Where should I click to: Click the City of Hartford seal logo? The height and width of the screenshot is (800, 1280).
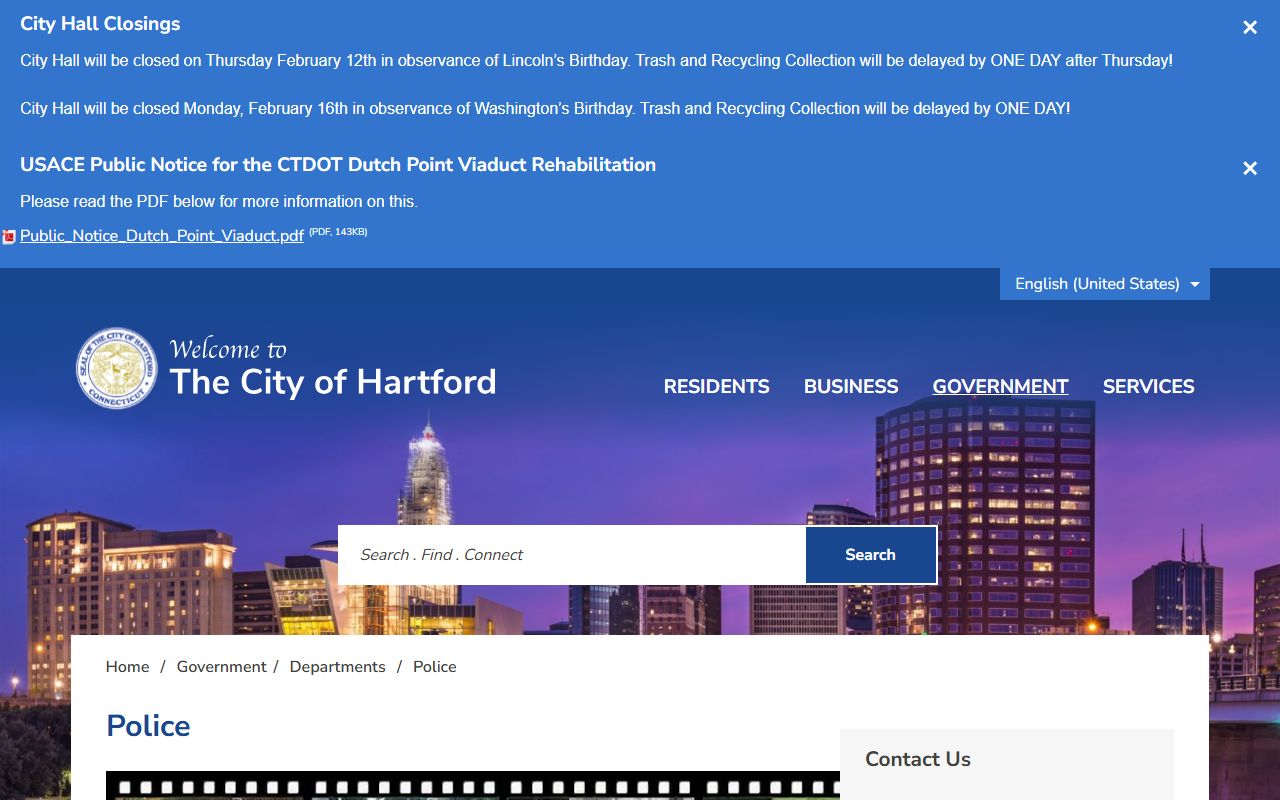117,368
